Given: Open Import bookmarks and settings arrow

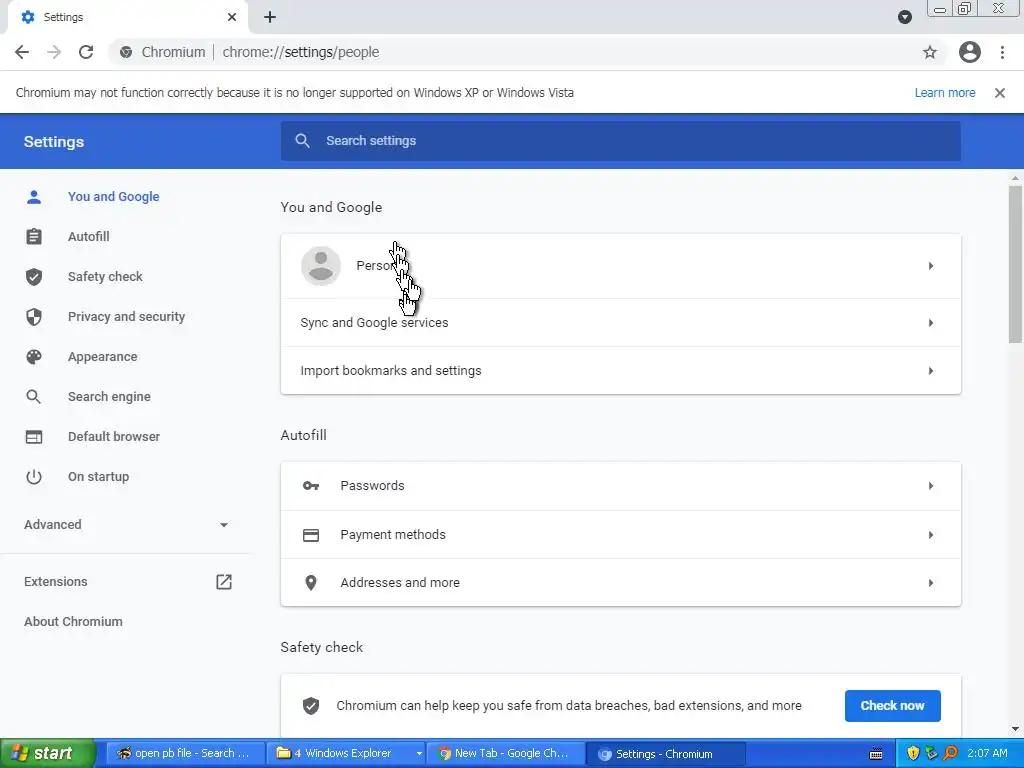Looking at the screenshot, I should 931,371.
